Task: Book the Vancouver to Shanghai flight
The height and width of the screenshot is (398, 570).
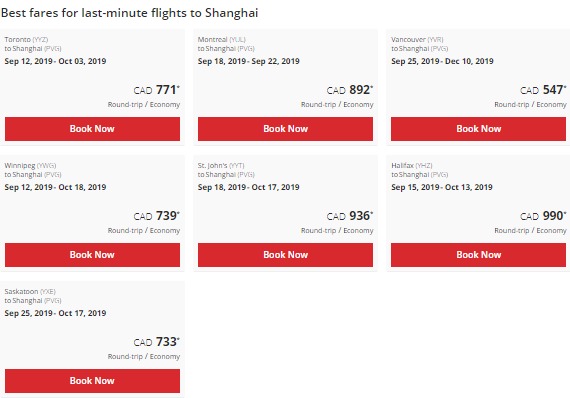Action: tap(478, 129)
